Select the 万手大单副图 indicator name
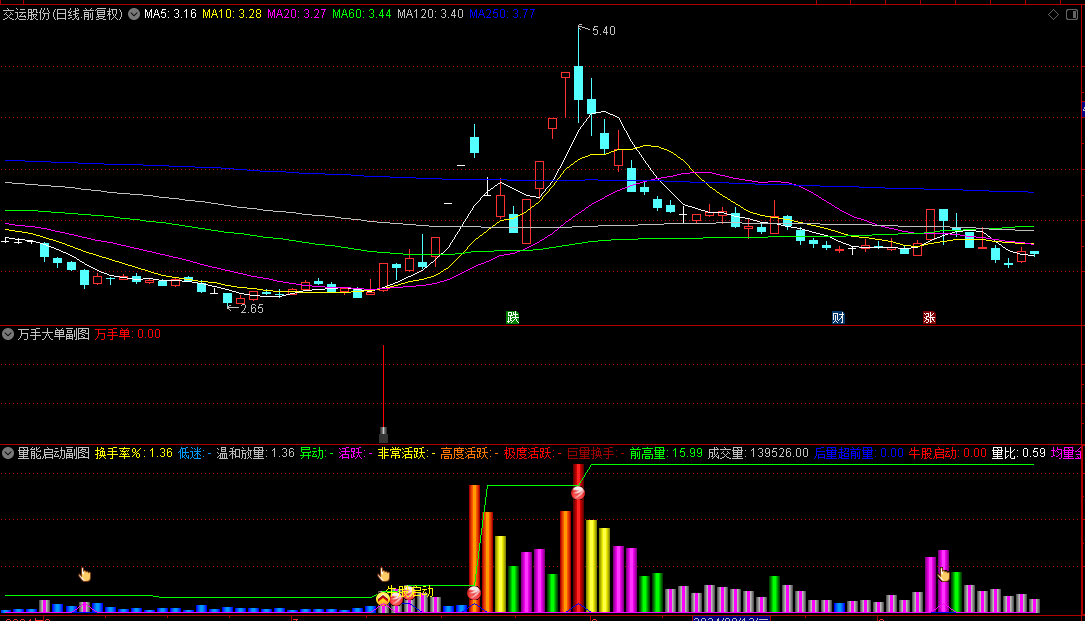This screenshot has height=621, width=1085. pyautogui.click(x=53, y=334)
